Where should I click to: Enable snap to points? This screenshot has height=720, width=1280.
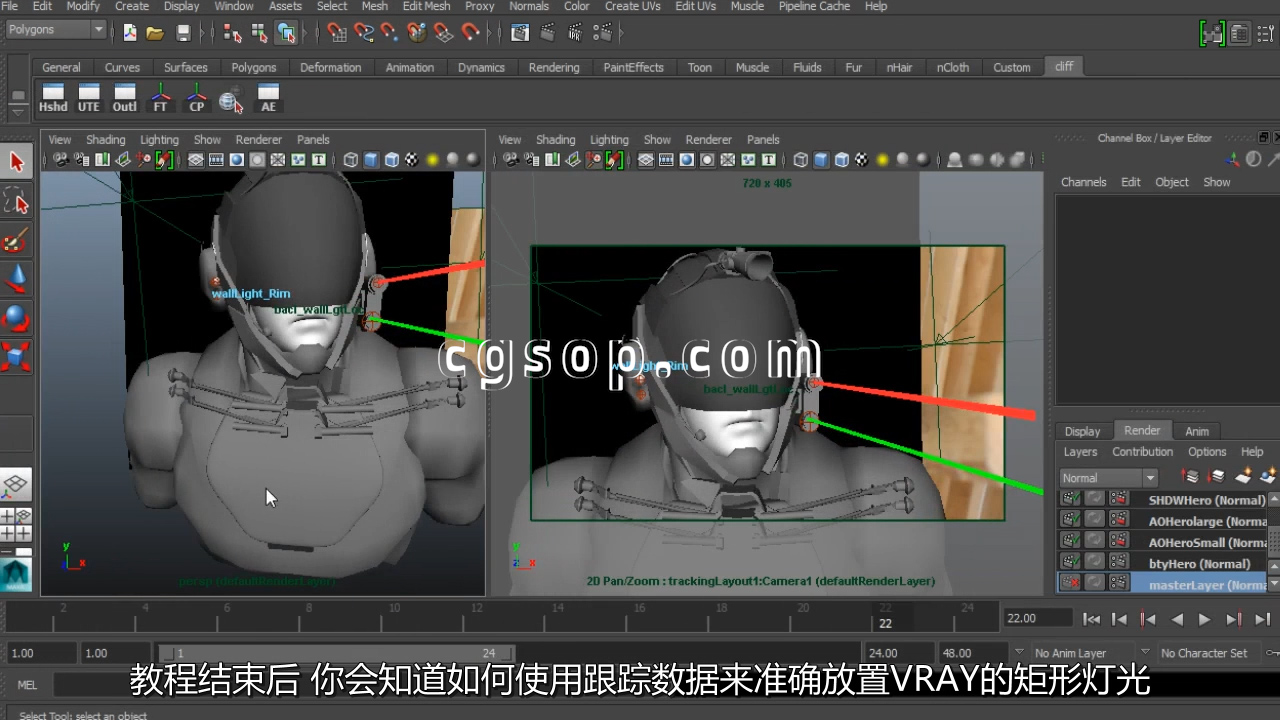click(x=390, y=33)
